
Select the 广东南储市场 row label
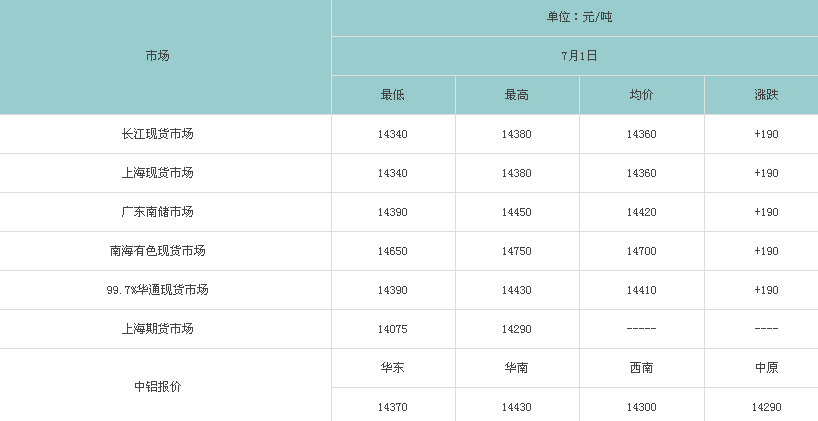click(x=157, y=212)
